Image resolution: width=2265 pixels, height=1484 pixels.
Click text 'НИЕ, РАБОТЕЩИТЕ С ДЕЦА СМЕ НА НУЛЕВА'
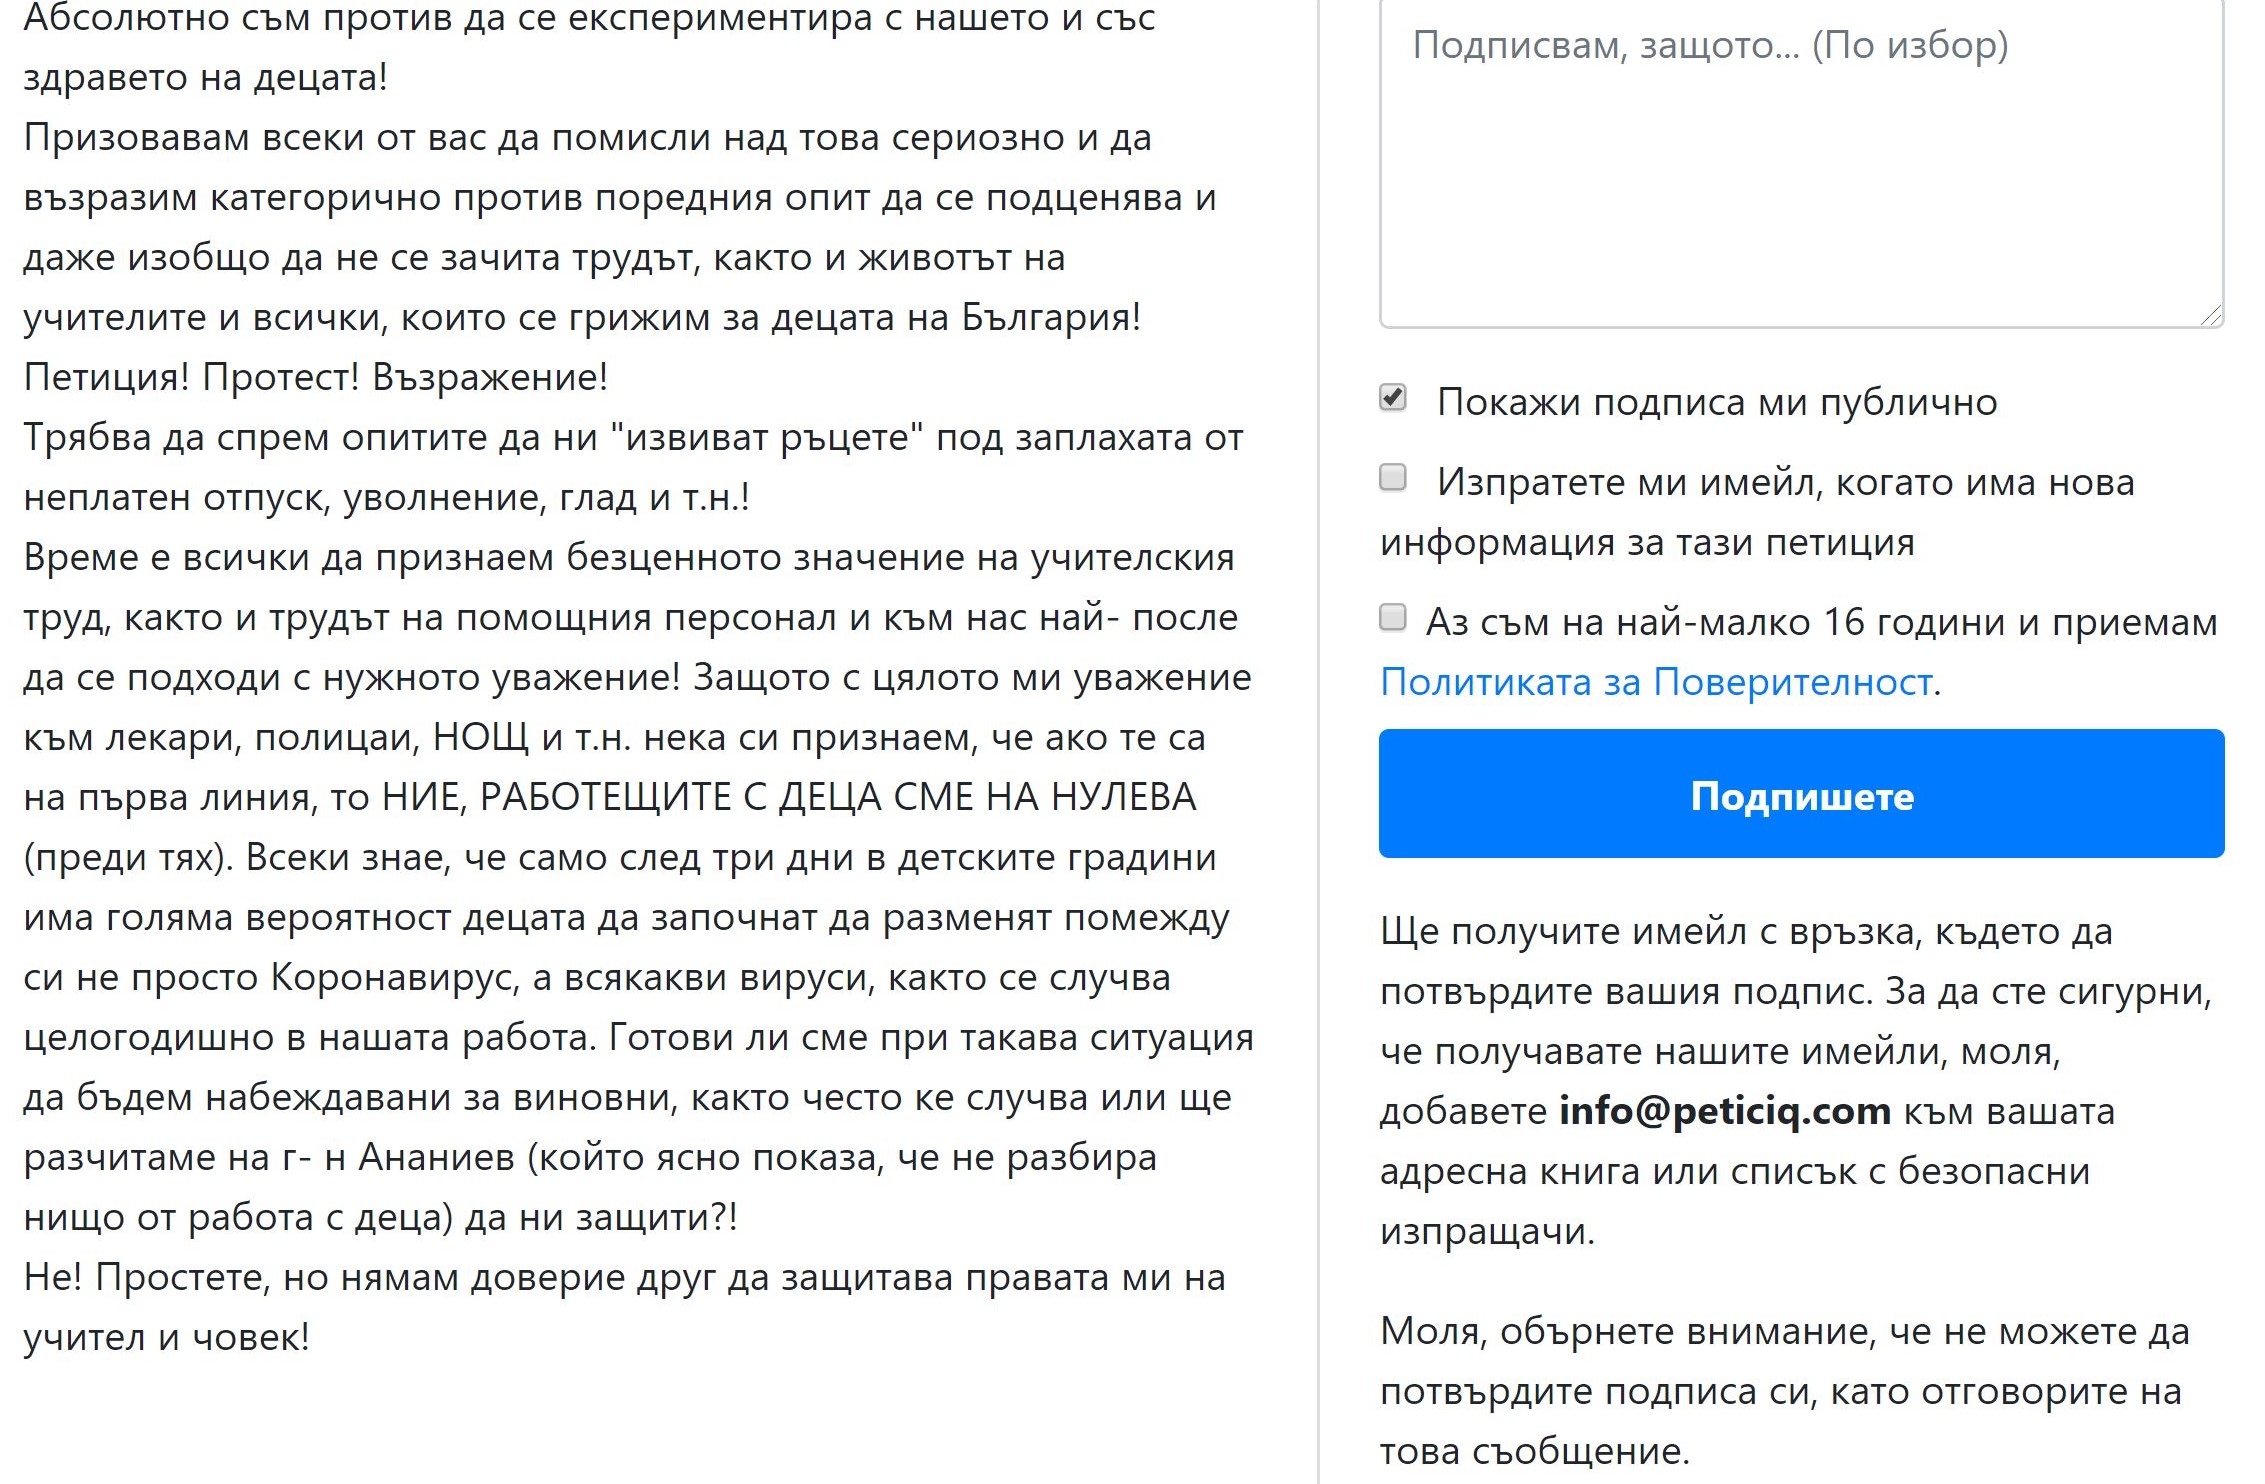(x=790, y=797)
